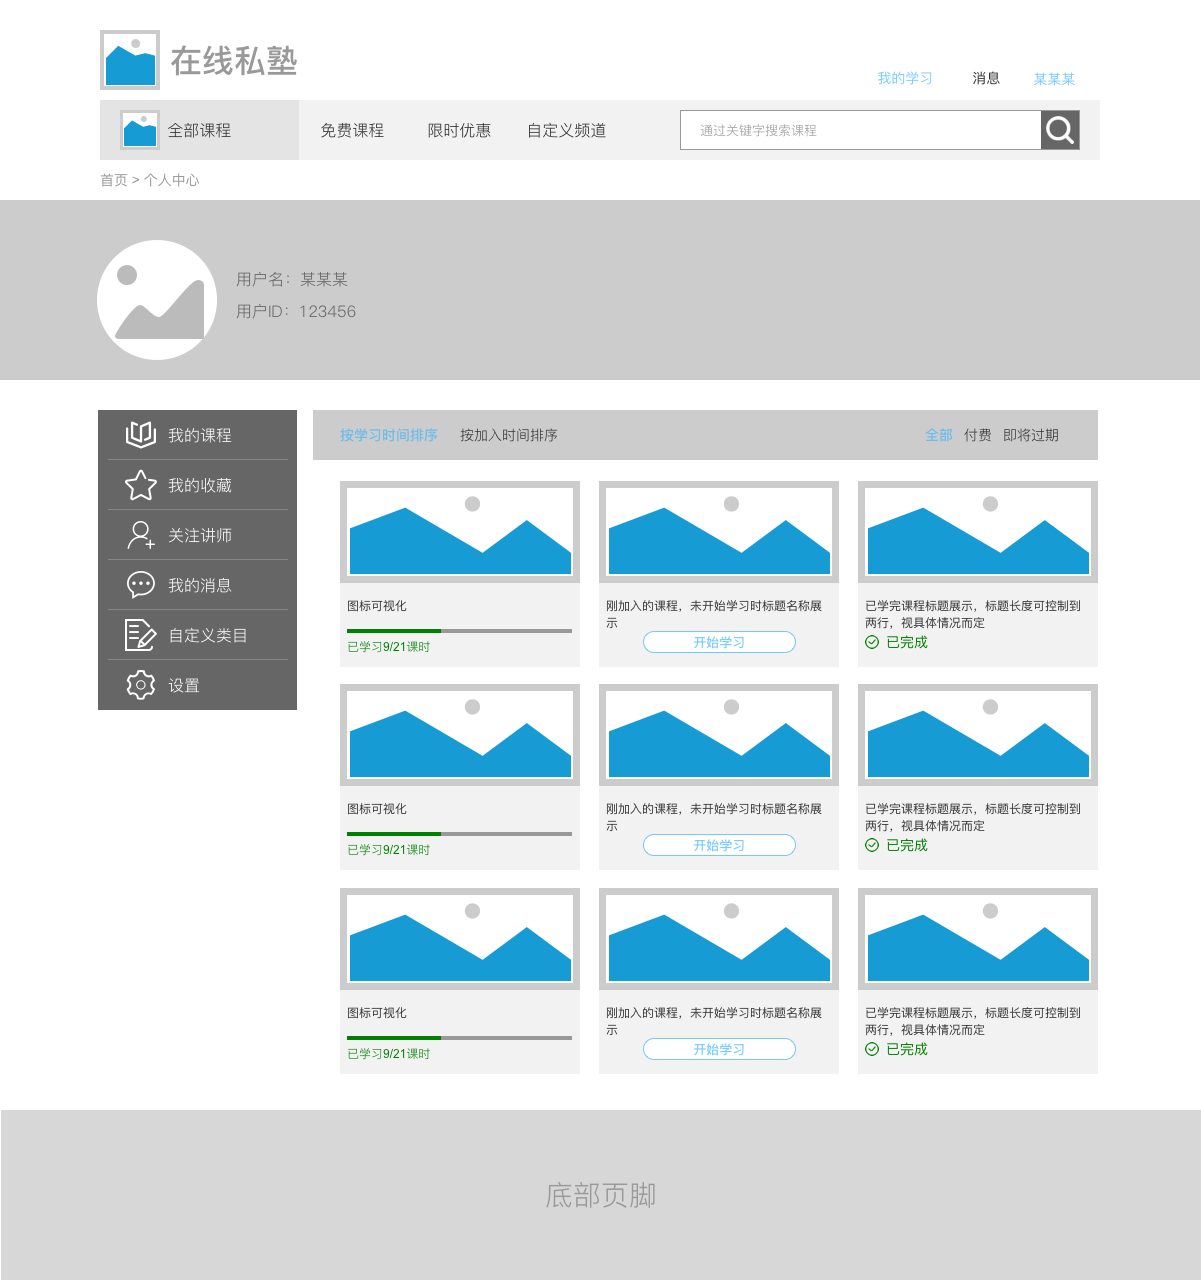Click 开始学习 button in second row
Screen dimensions: 1201x1280
coord(719,845)
